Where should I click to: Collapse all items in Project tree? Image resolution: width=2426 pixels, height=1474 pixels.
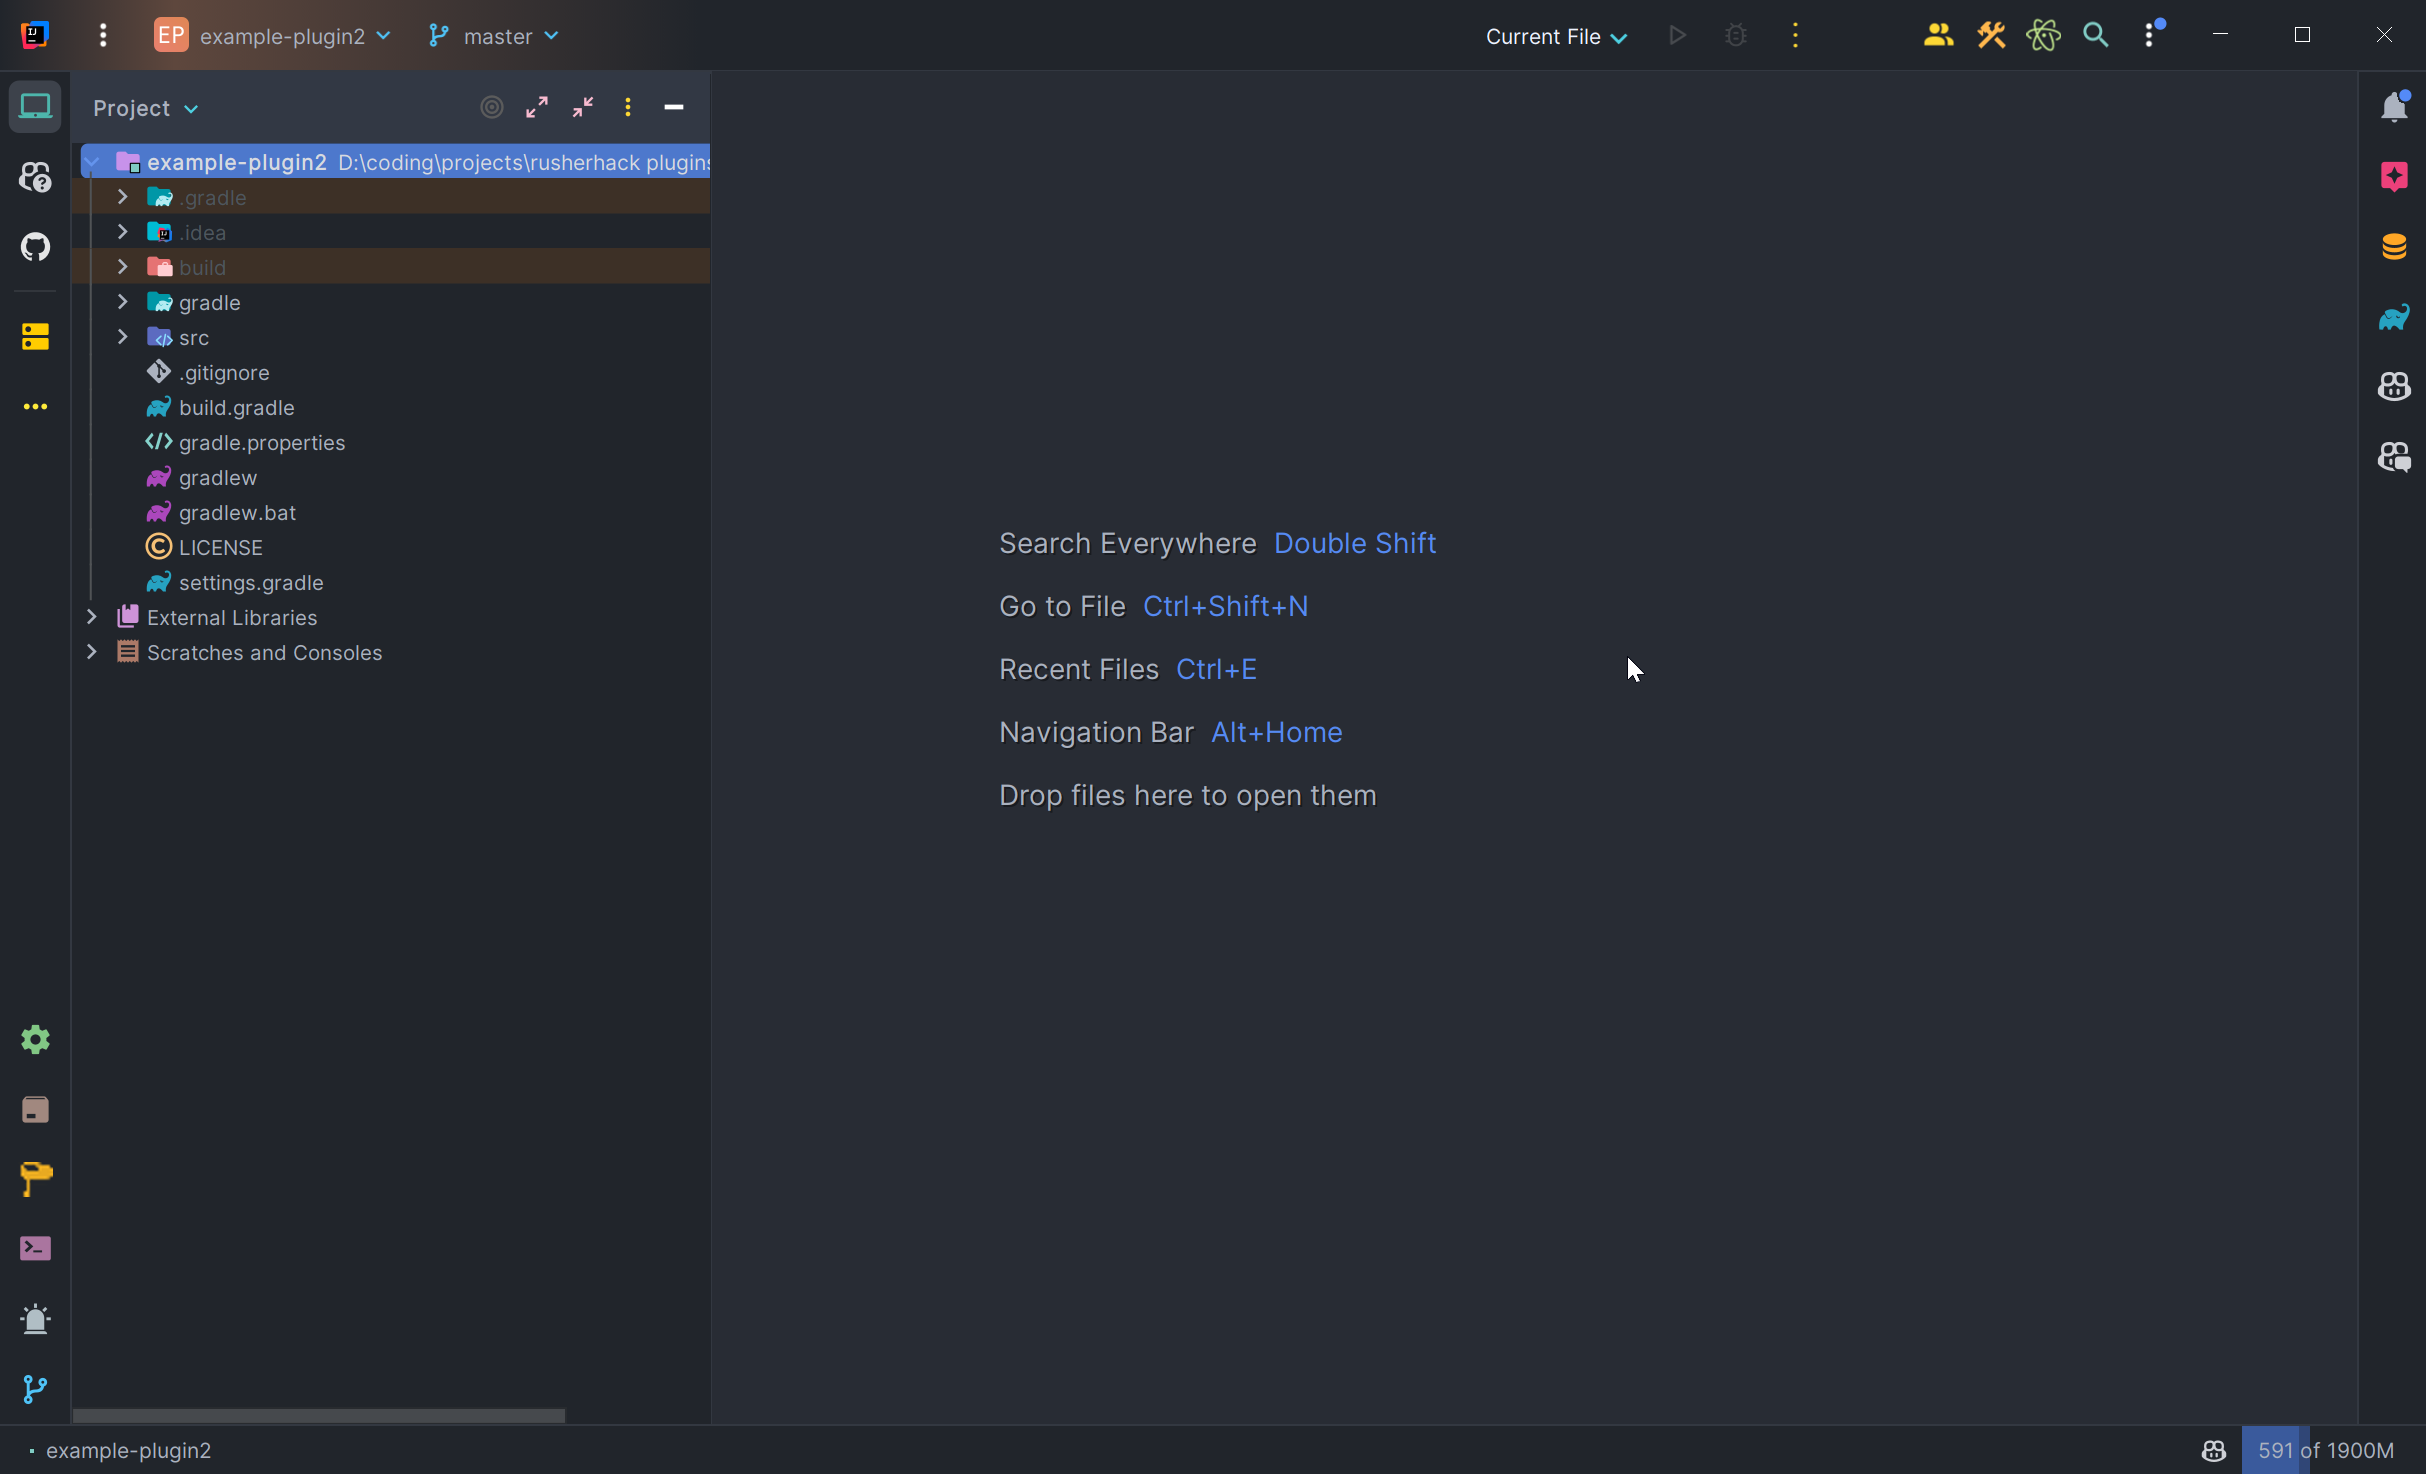click(x=583, y=107)
